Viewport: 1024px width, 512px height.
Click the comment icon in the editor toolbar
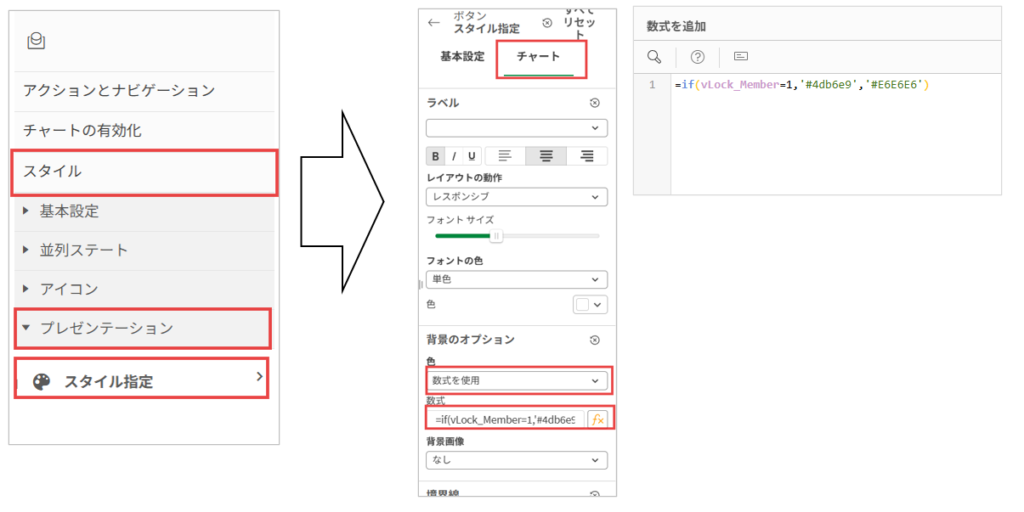pos(741,56)
